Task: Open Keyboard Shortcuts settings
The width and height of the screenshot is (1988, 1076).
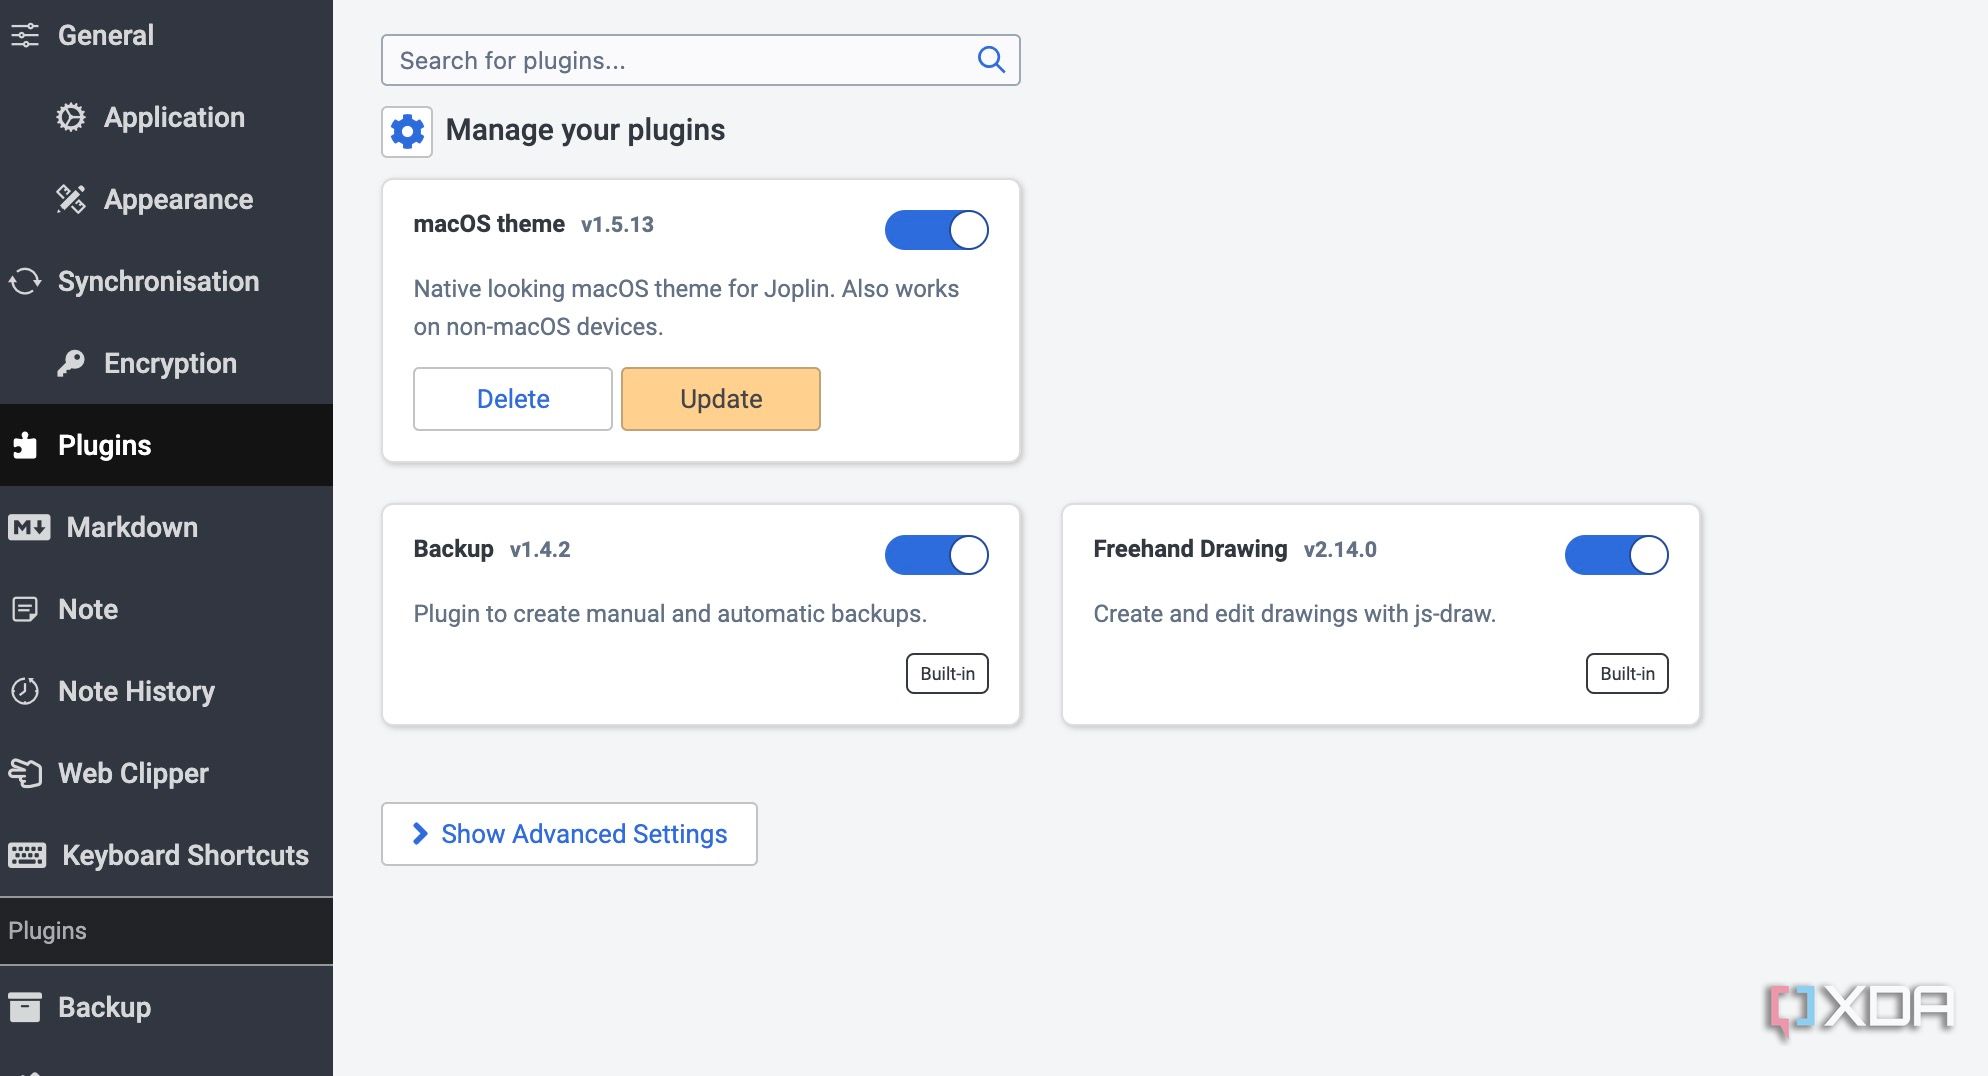Action: tap(166, 855)
